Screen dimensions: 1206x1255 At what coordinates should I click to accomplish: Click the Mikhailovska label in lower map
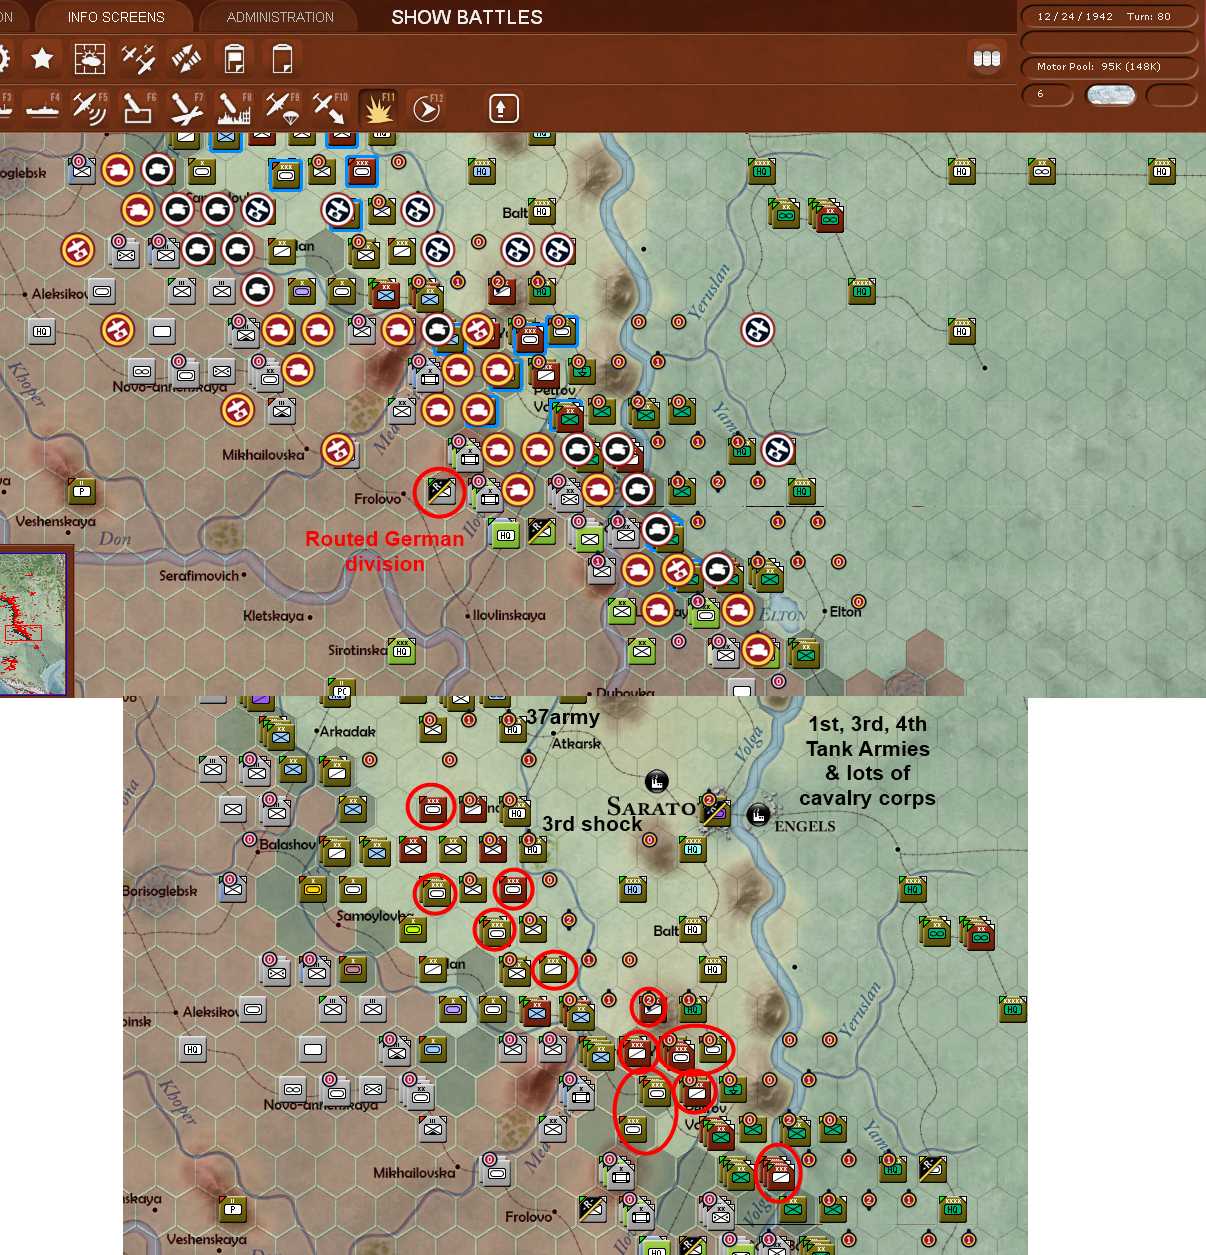pos(414,1172)
